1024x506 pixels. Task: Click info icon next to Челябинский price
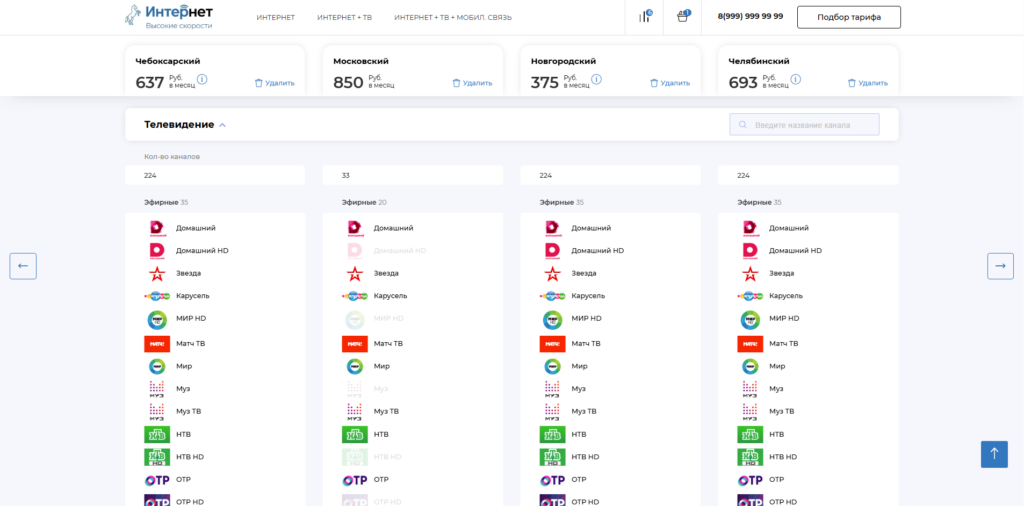coord(795,79)
